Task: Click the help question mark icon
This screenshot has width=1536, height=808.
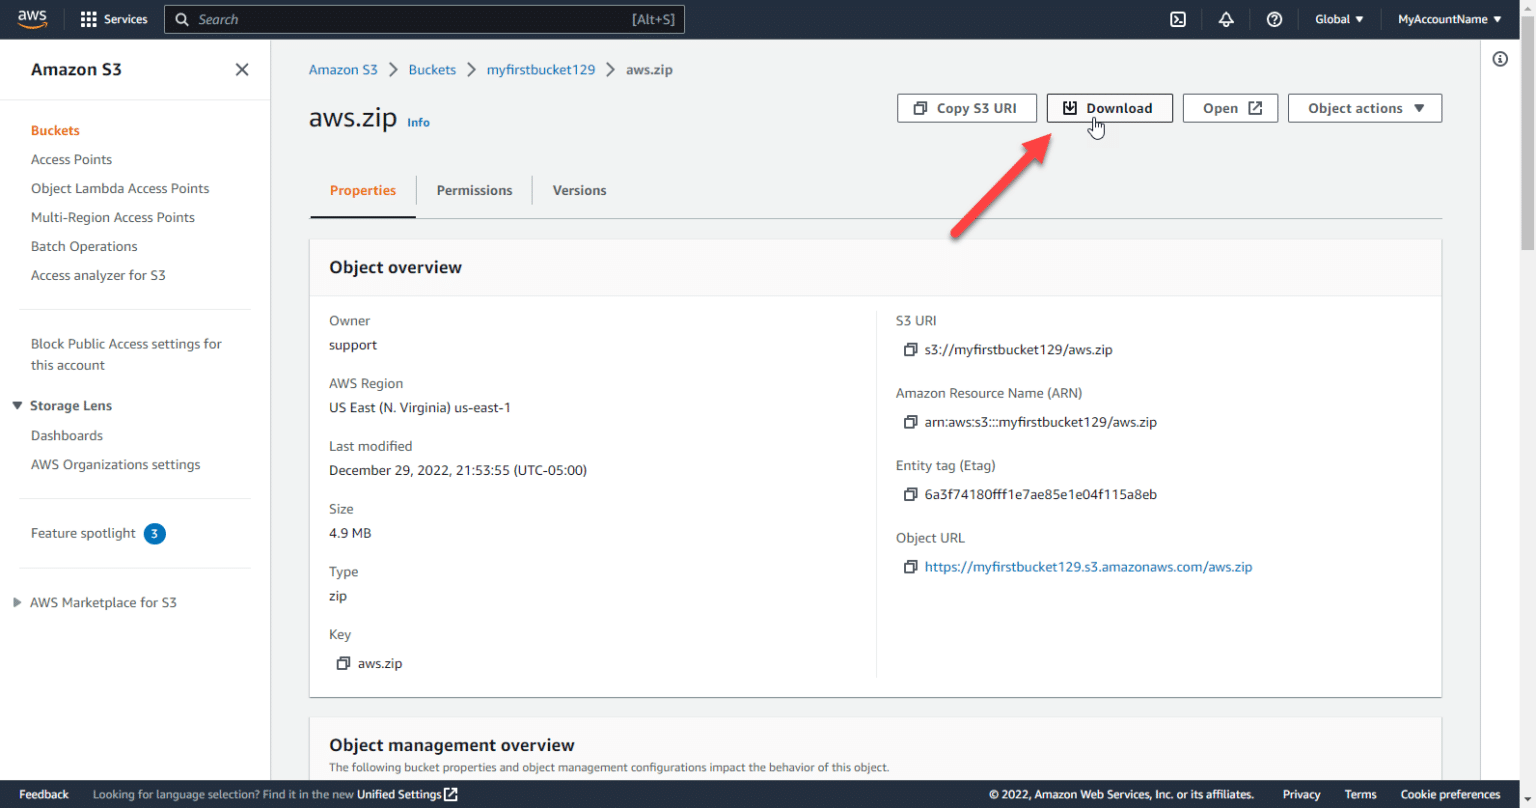Action: tap(1274, 19)
